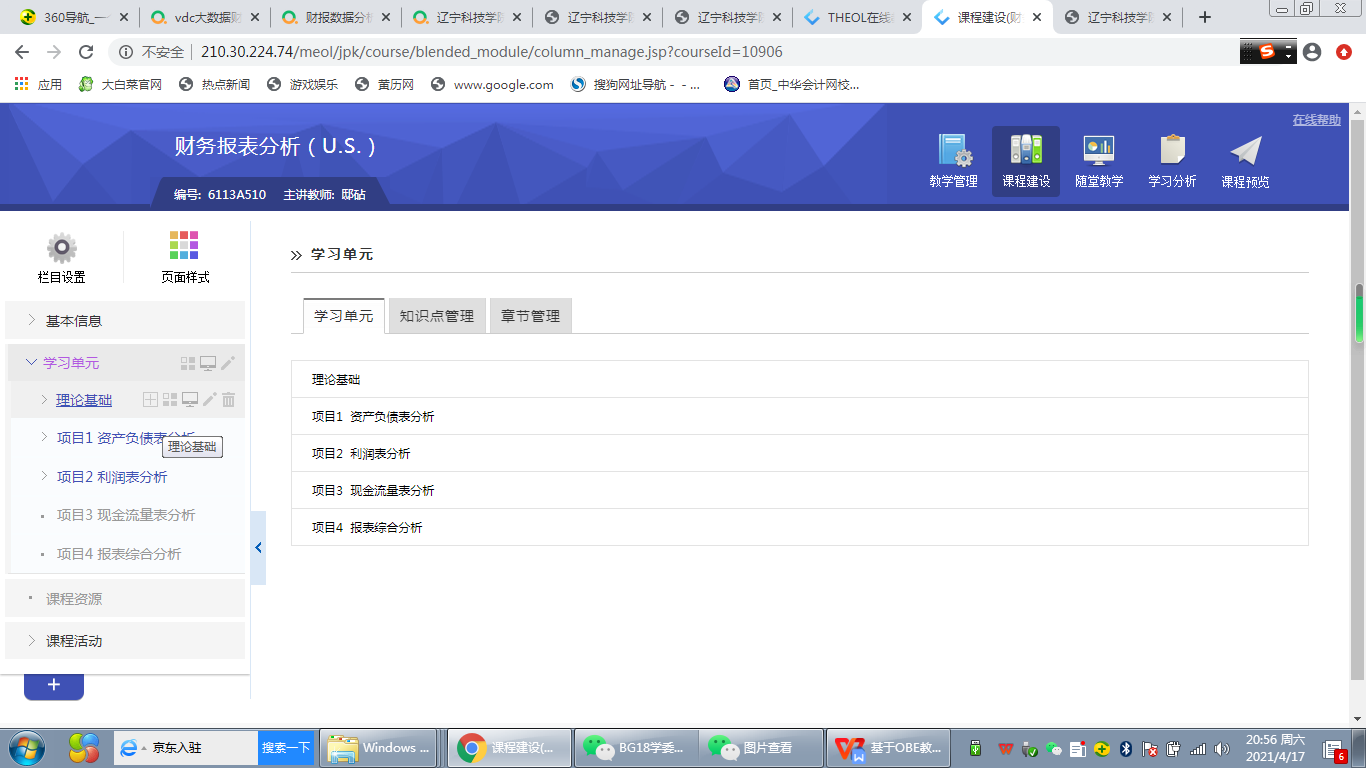Open the 应用 apps bookmark shortcut
1366x768 pixels.
pyautogui.click(x=38, y=85)
